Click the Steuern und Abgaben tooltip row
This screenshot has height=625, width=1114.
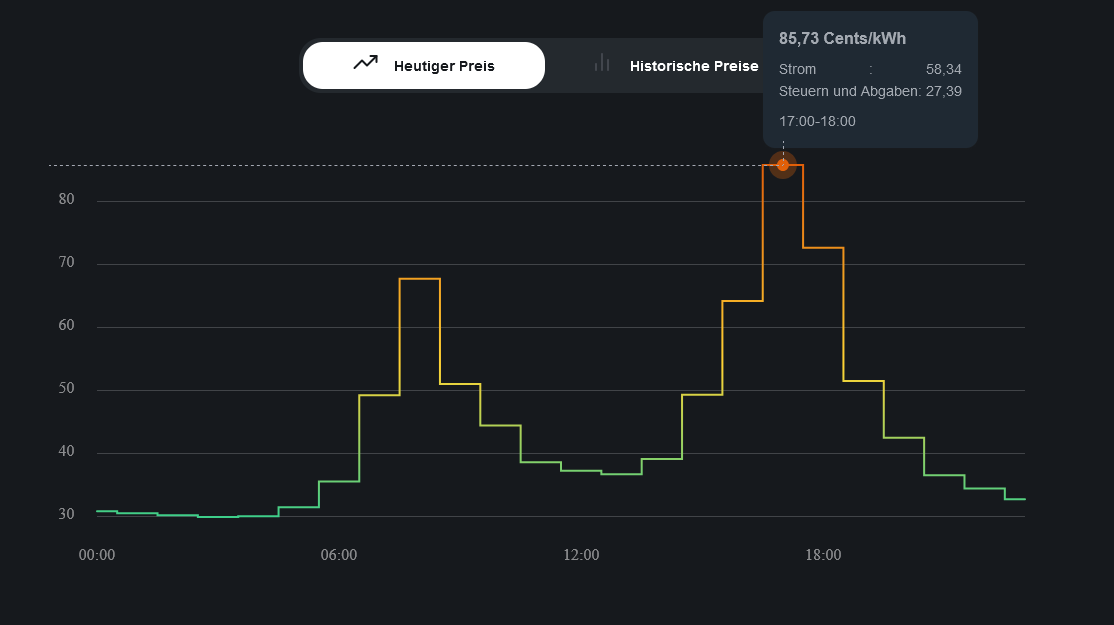(x=869, y=91)
